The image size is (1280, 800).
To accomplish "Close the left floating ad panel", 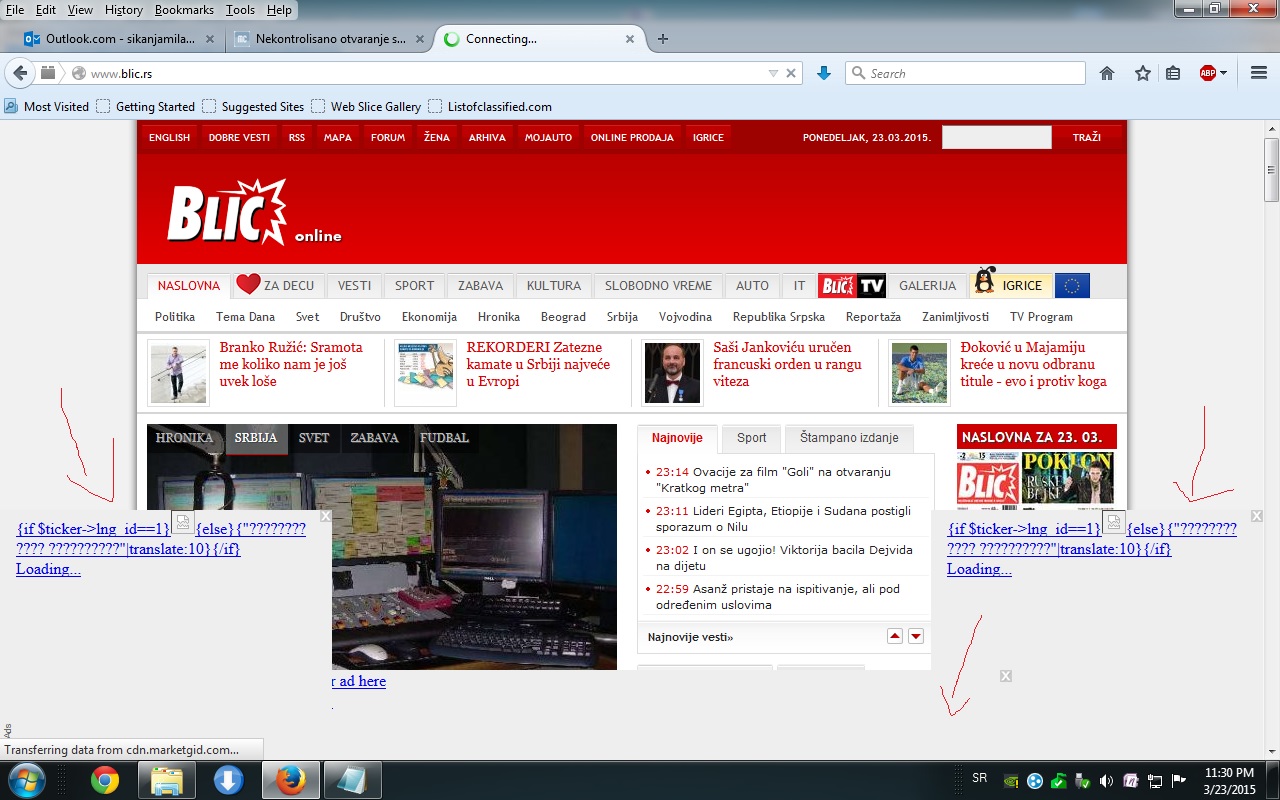I will click(x=325, y=516).
